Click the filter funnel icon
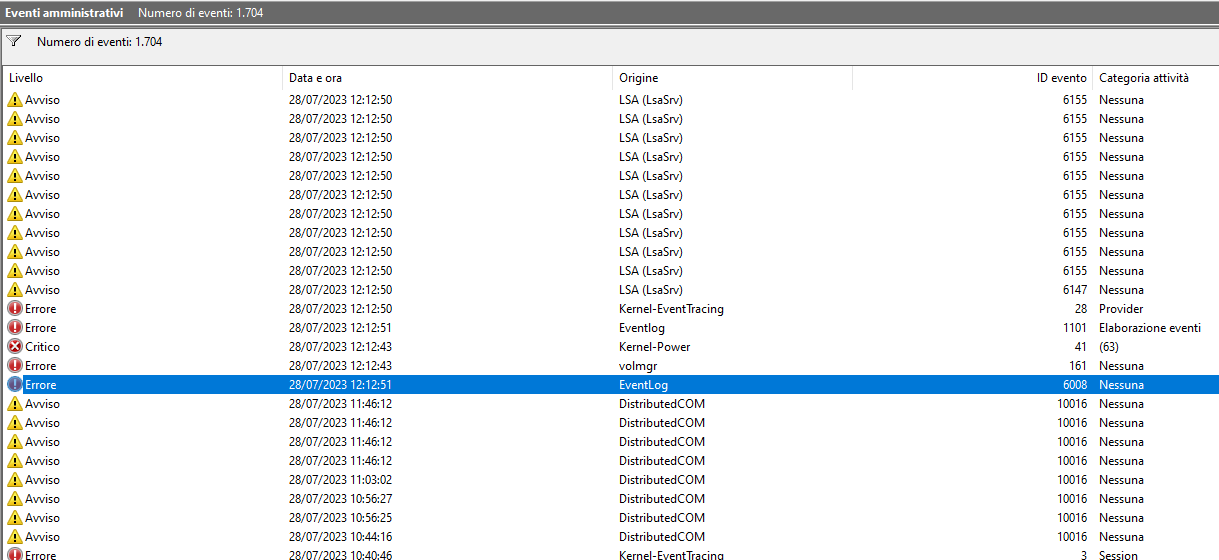Image resolution: width=1219 pixels, height=560 pixels. click(14, 41)
